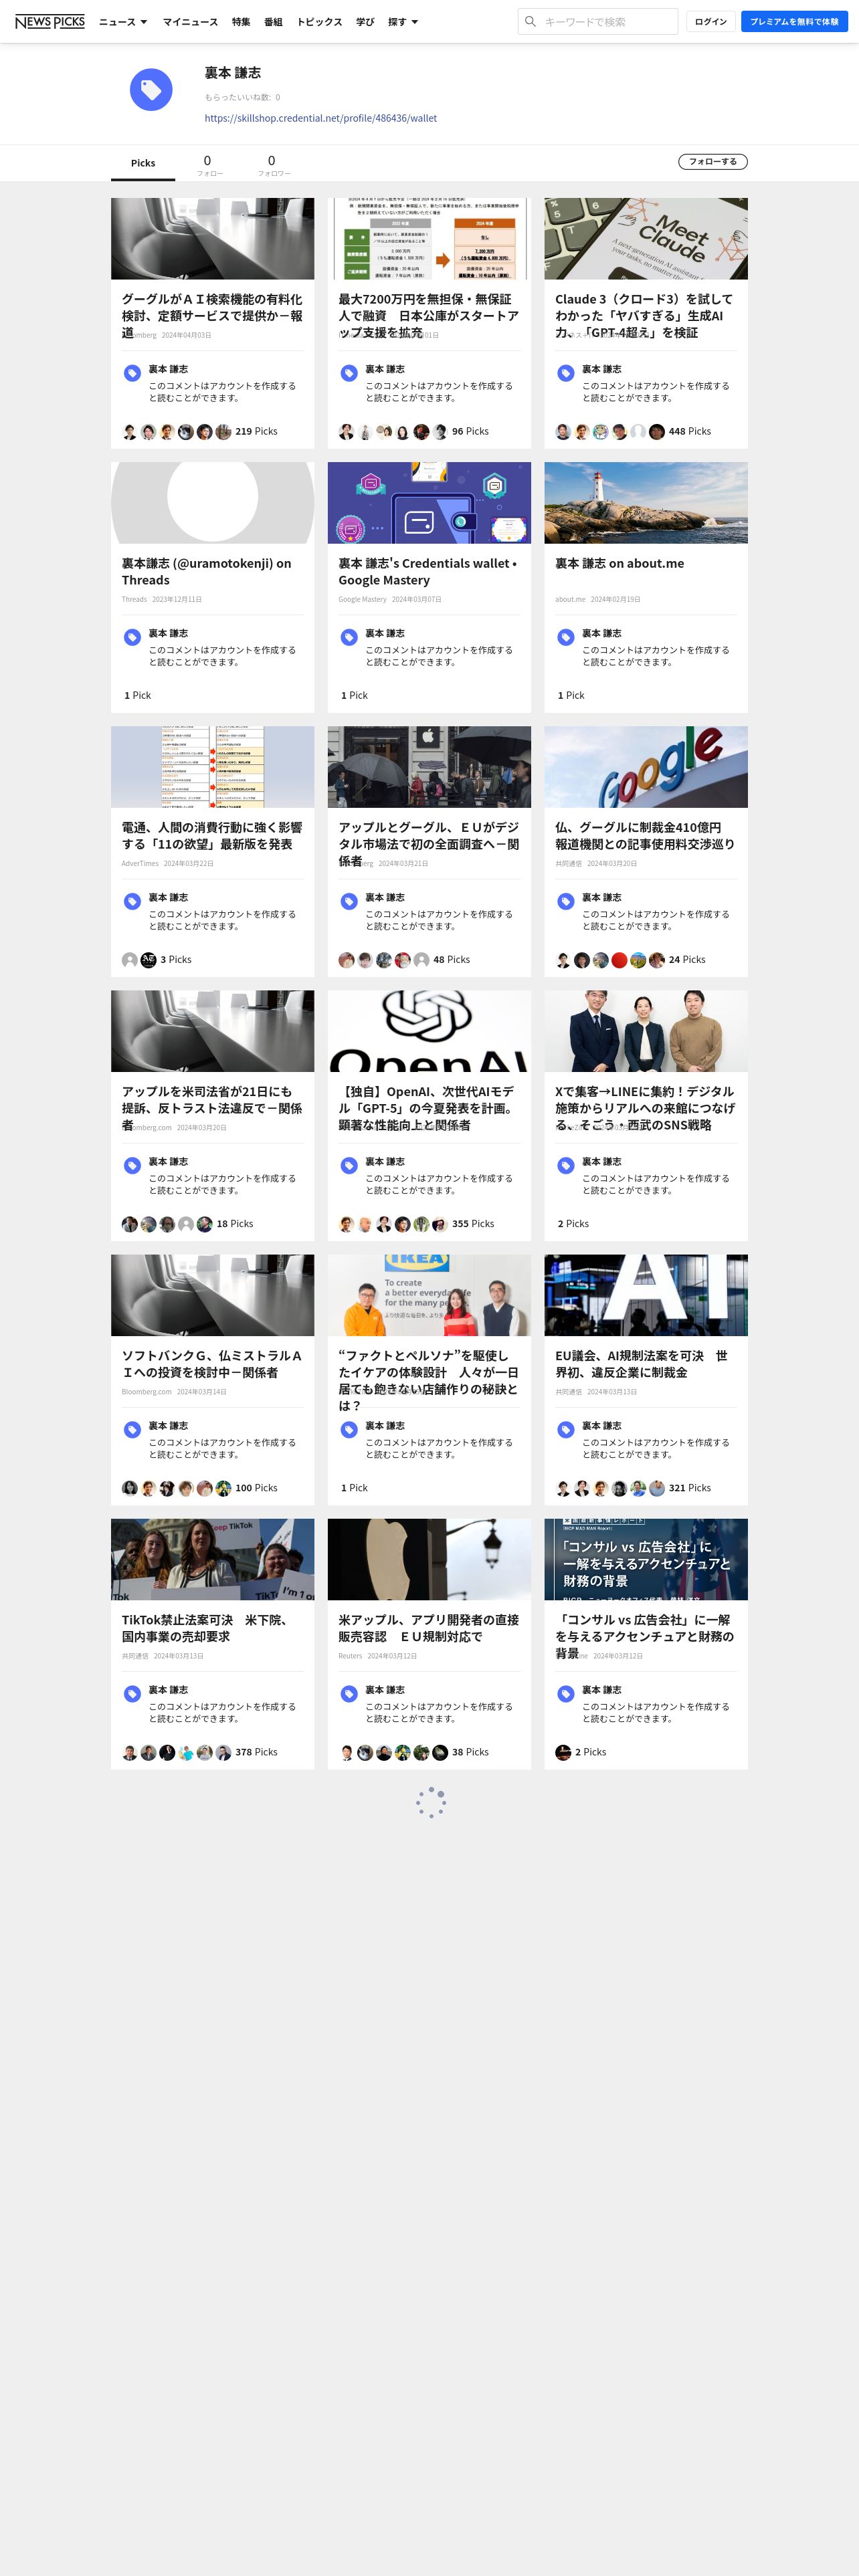Open the NewsPicks logo home link
Image resolution: width=859 pixels, height=2576 pixels.
[x=50, y=21]
